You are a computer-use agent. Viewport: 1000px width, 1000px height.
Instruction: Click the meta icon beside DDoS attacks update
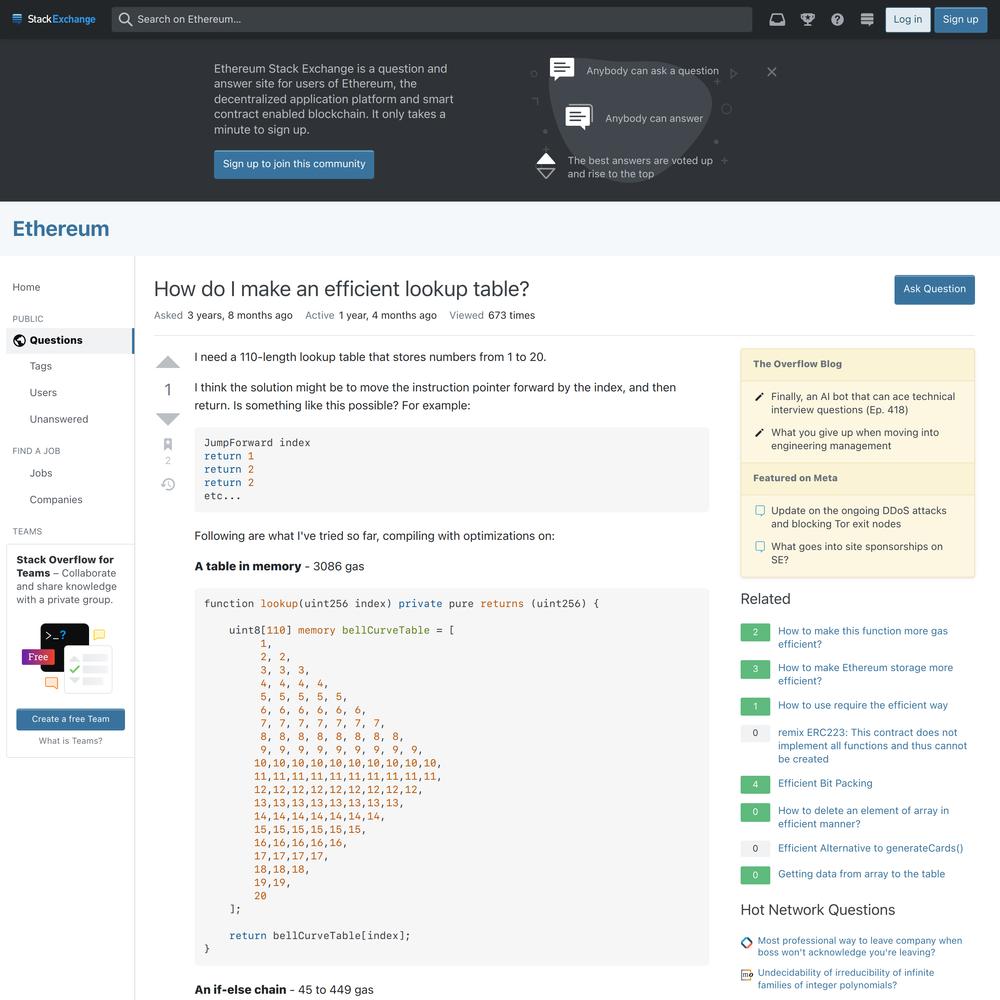(760, 510)
